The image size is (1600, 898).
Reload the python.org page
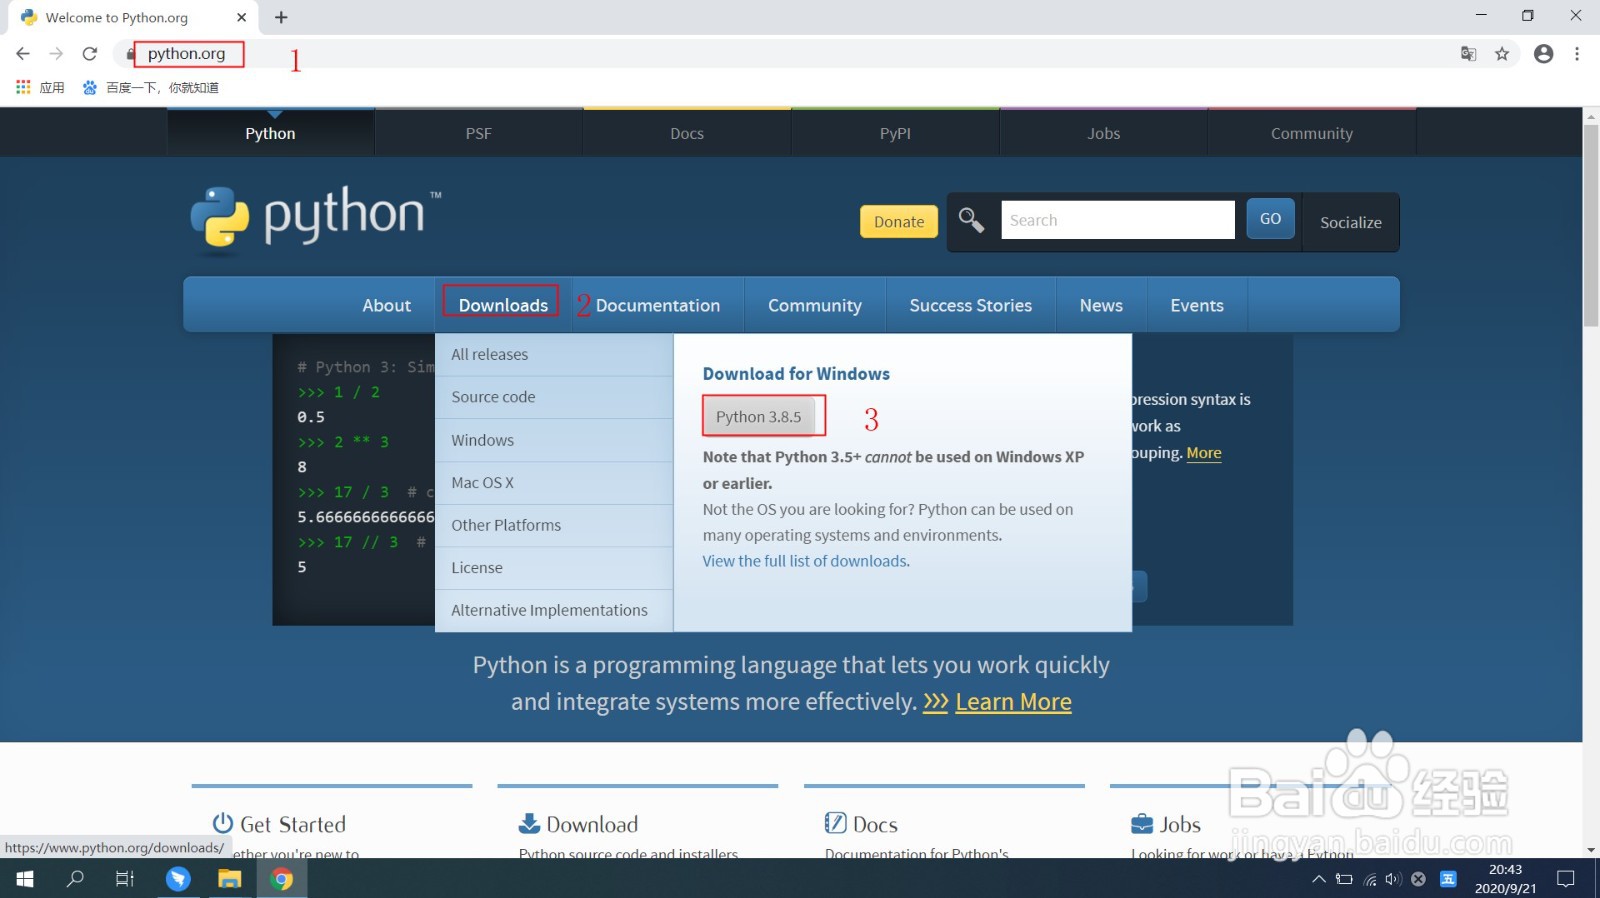[90, 54]
